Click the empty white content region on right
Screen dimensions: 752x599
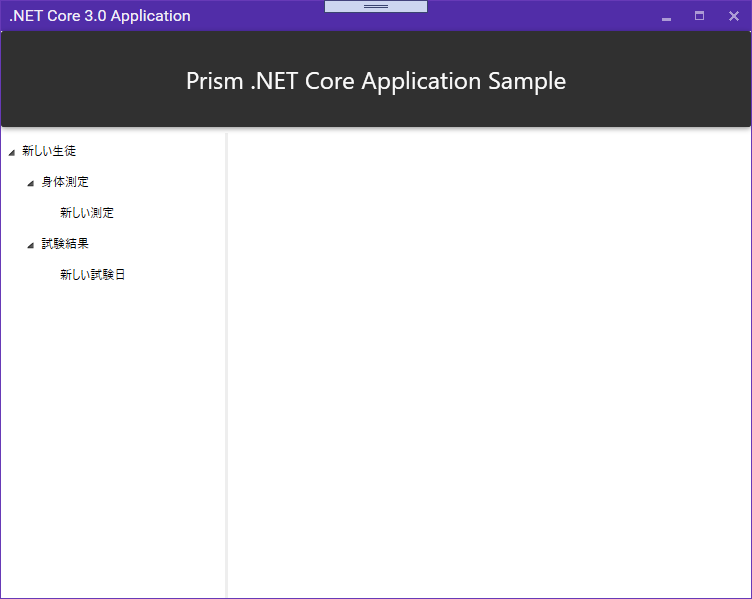(x=489, y=364)
